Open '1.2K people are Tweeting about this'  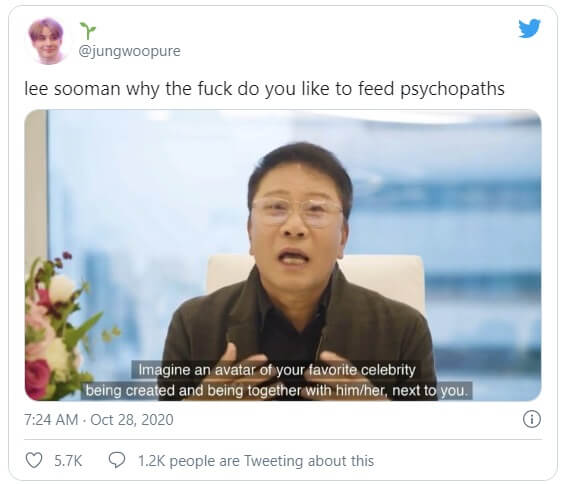256,461
